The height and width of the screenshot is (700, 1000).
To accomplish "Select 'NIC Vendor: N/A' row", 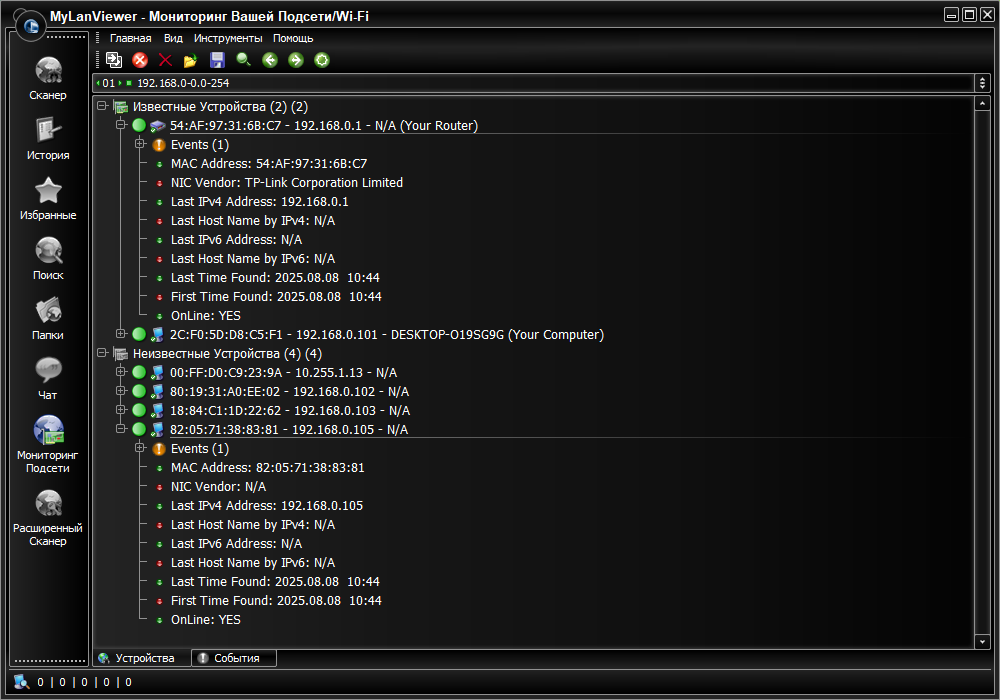I will pyautogui.click(x=218, y=486).
